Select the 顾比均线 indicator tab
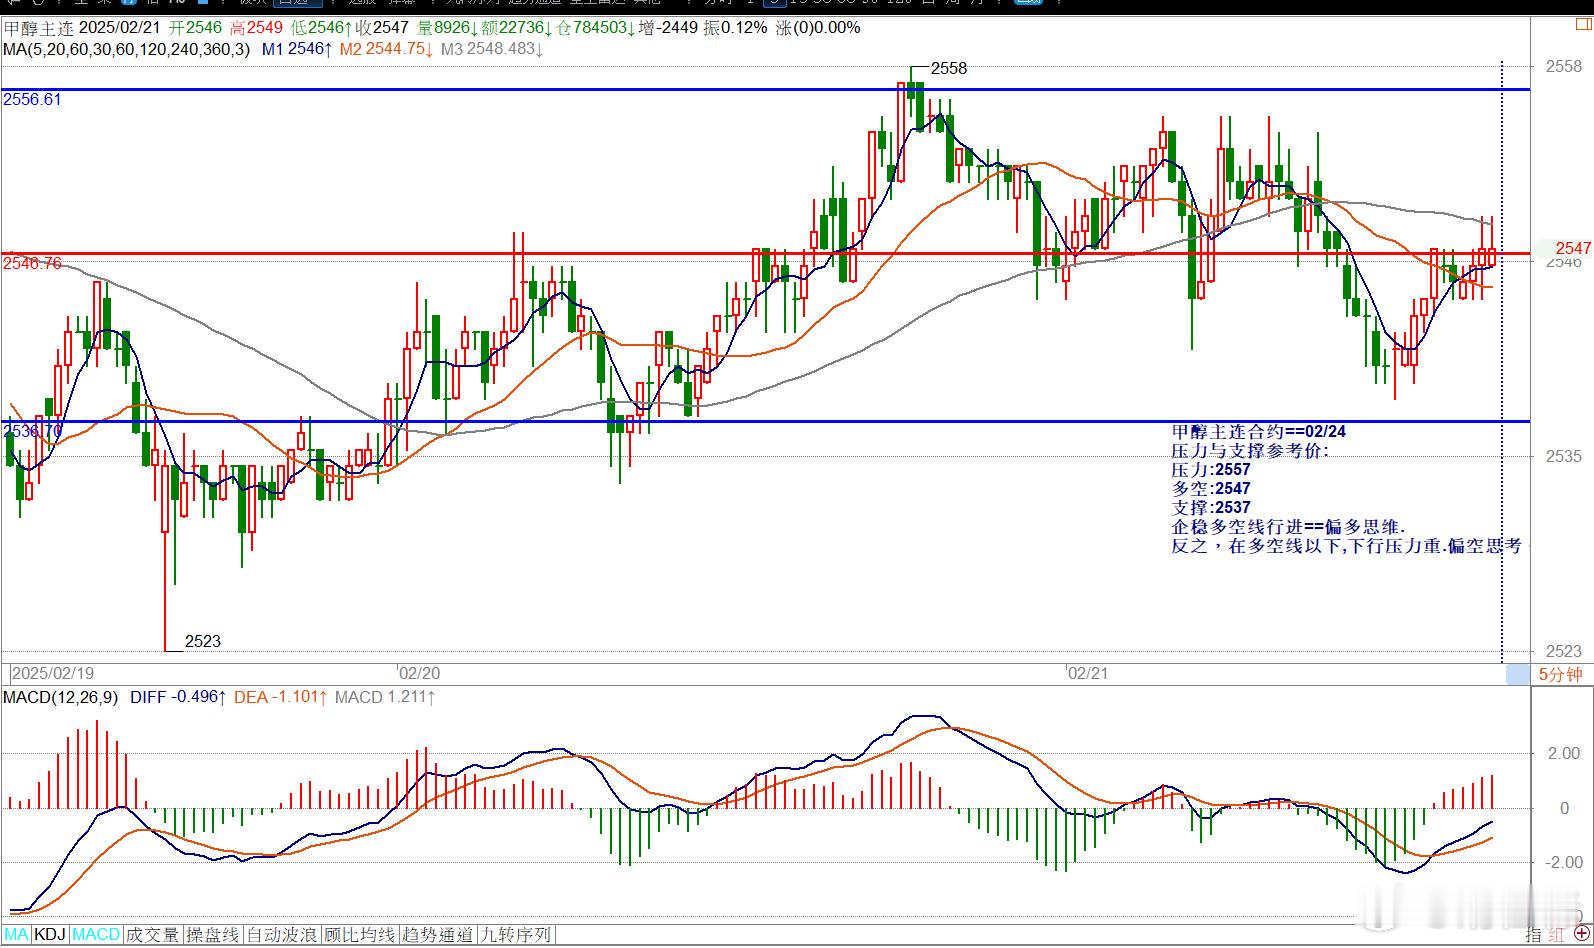Viewport: 1594px width, 948px height. point(360,935)
